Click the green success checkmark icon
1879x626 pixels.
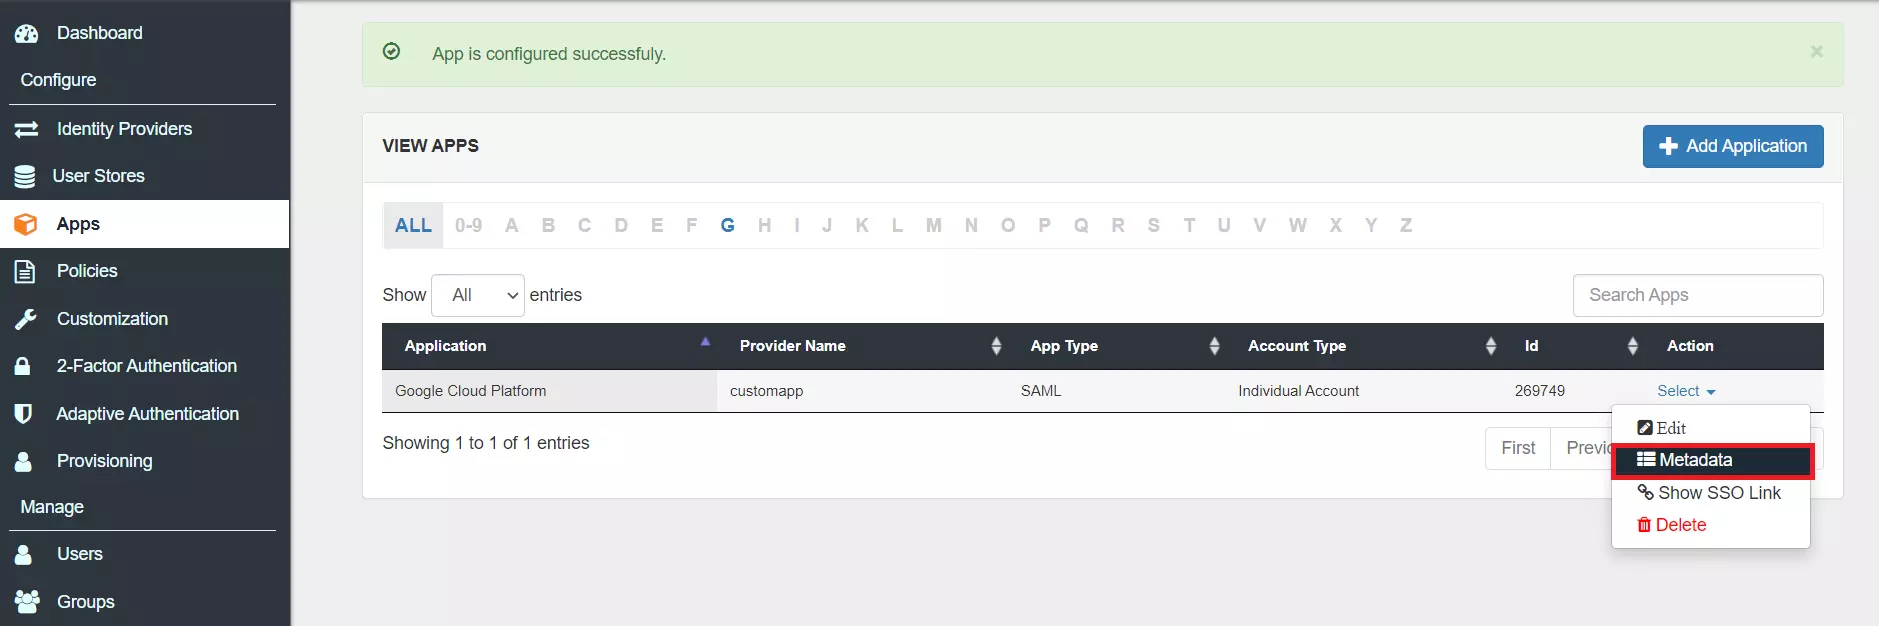[x=392, y=51]
